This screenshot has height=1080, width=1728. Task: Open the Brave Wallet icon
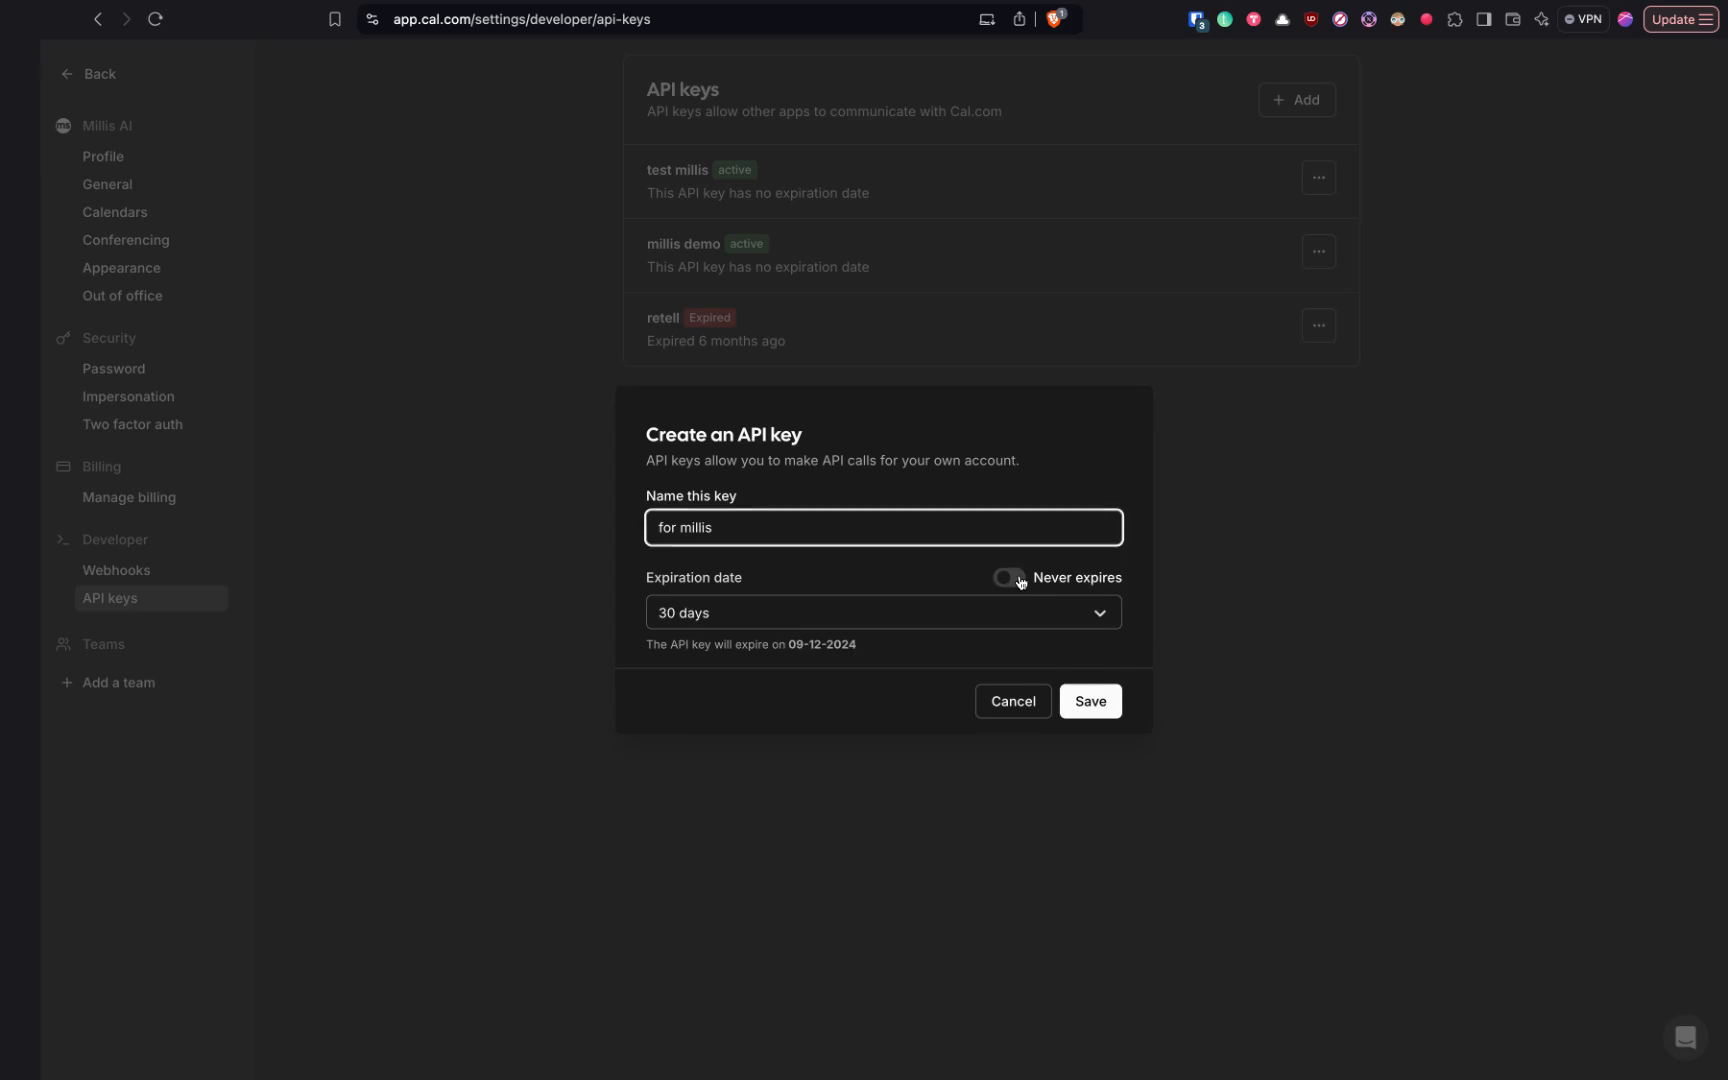tap(1512, 19)
